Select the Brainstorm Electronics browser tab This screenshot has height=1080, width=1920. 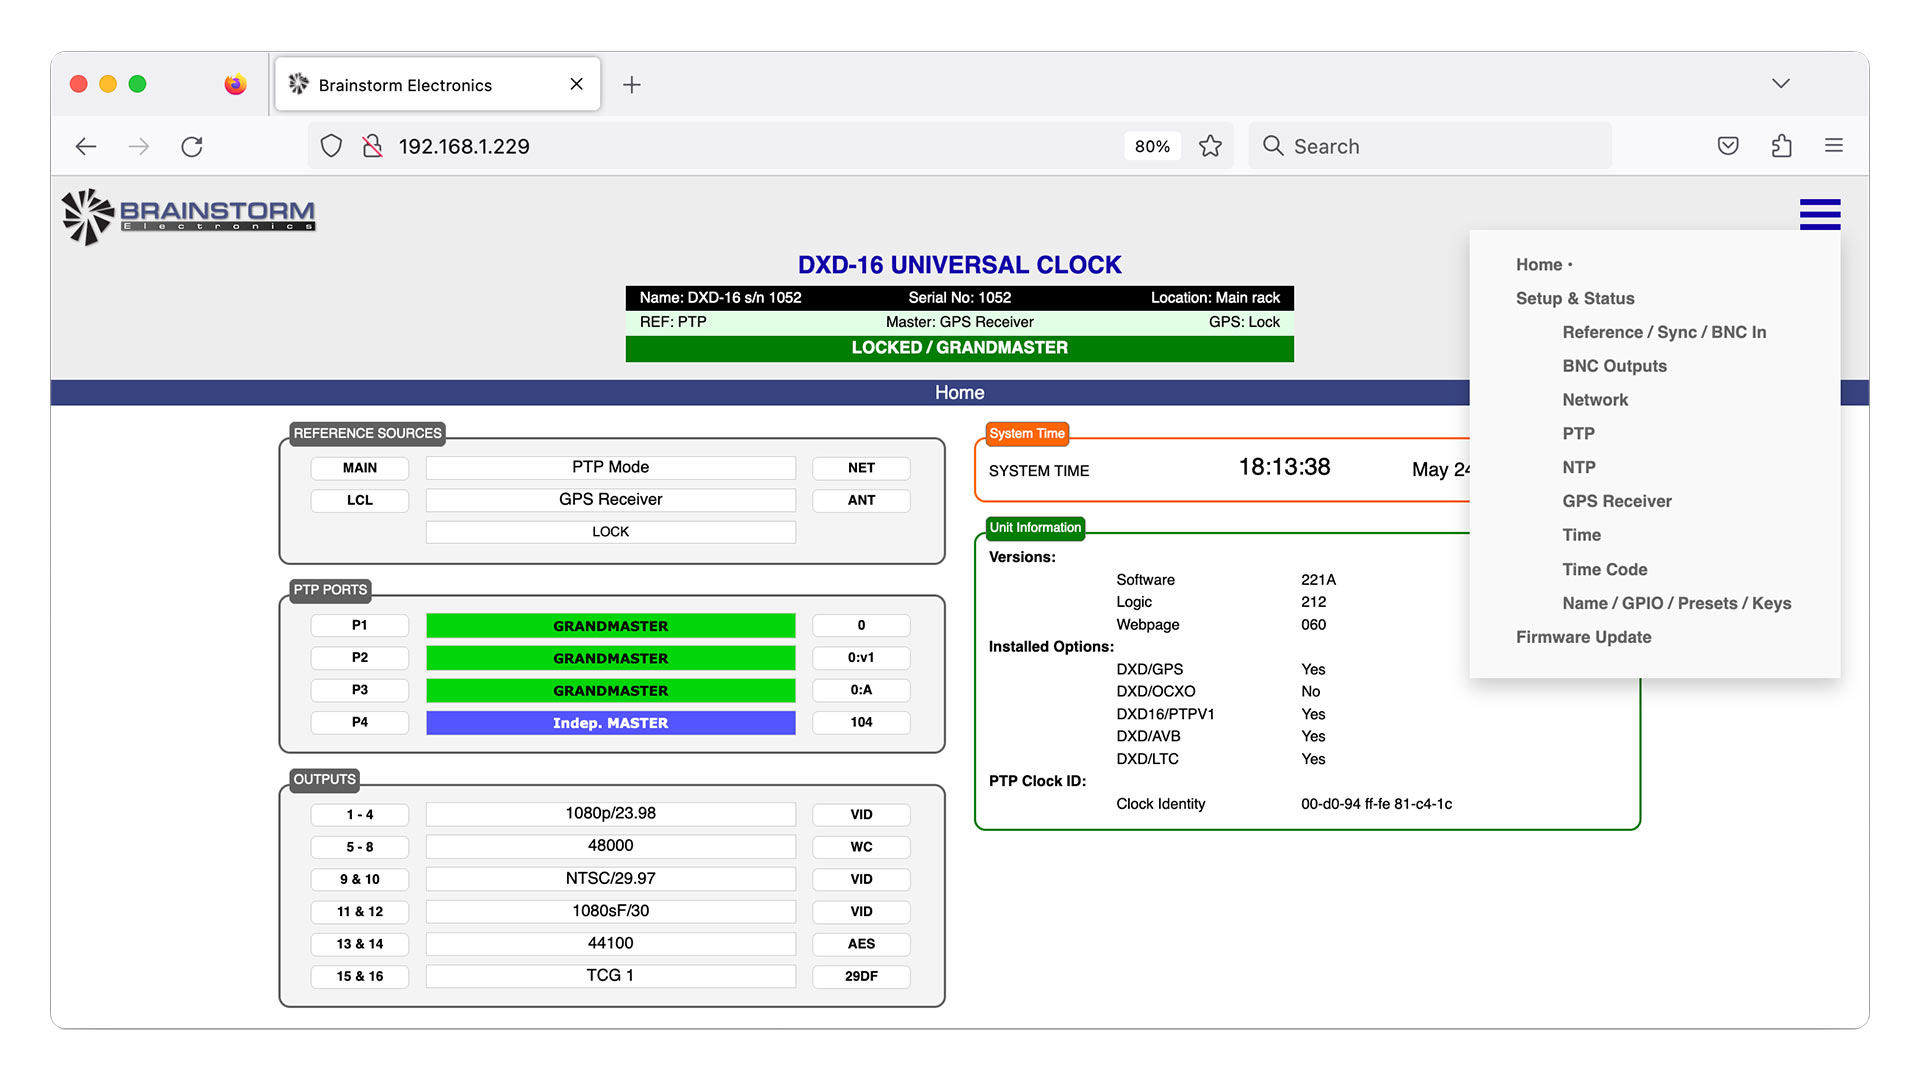point(438,84)
